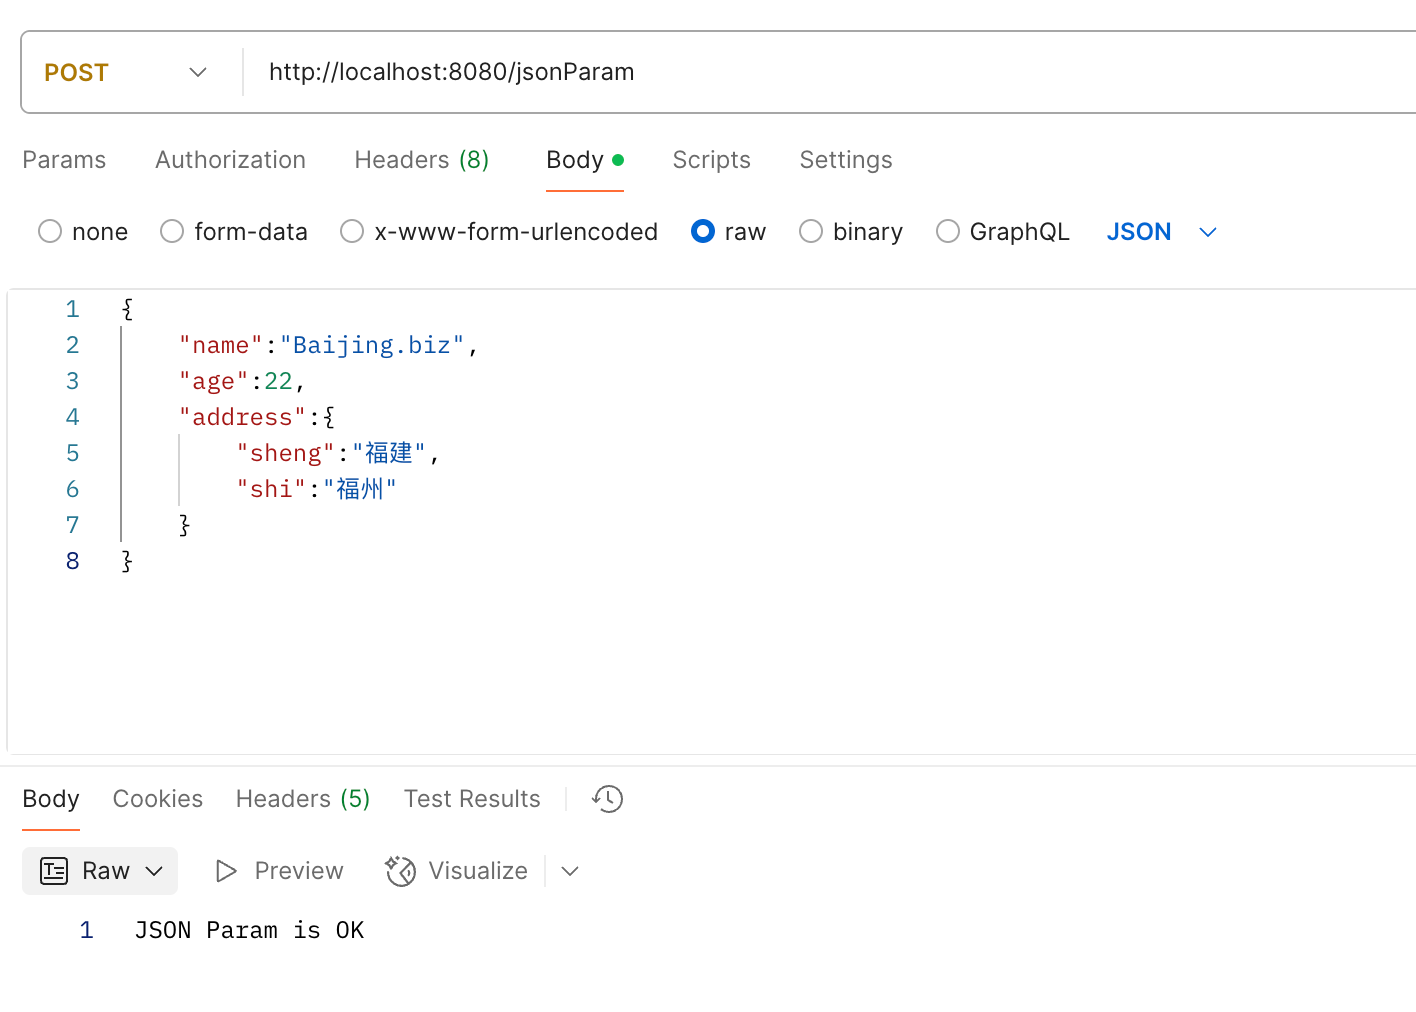Image resolution: width=1416 pixels, height=1012 pixels.
Task: Switch to the Params tab
Action: click(x=64, y=160)
